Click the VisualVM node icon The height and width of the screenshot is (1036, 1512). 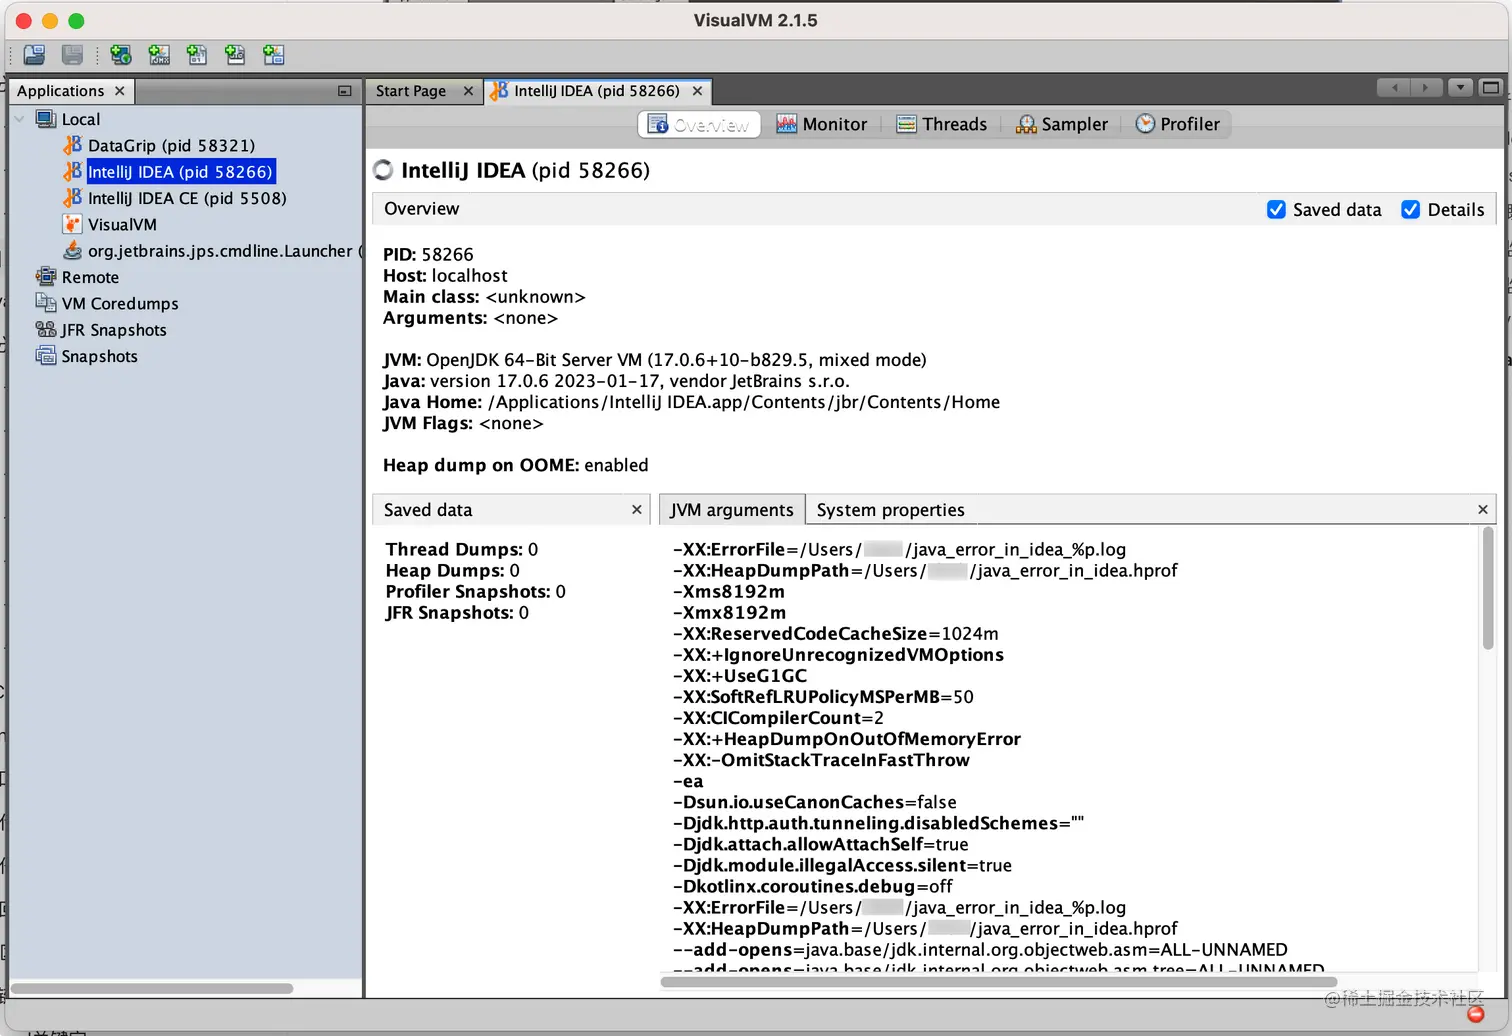[73, 224]
